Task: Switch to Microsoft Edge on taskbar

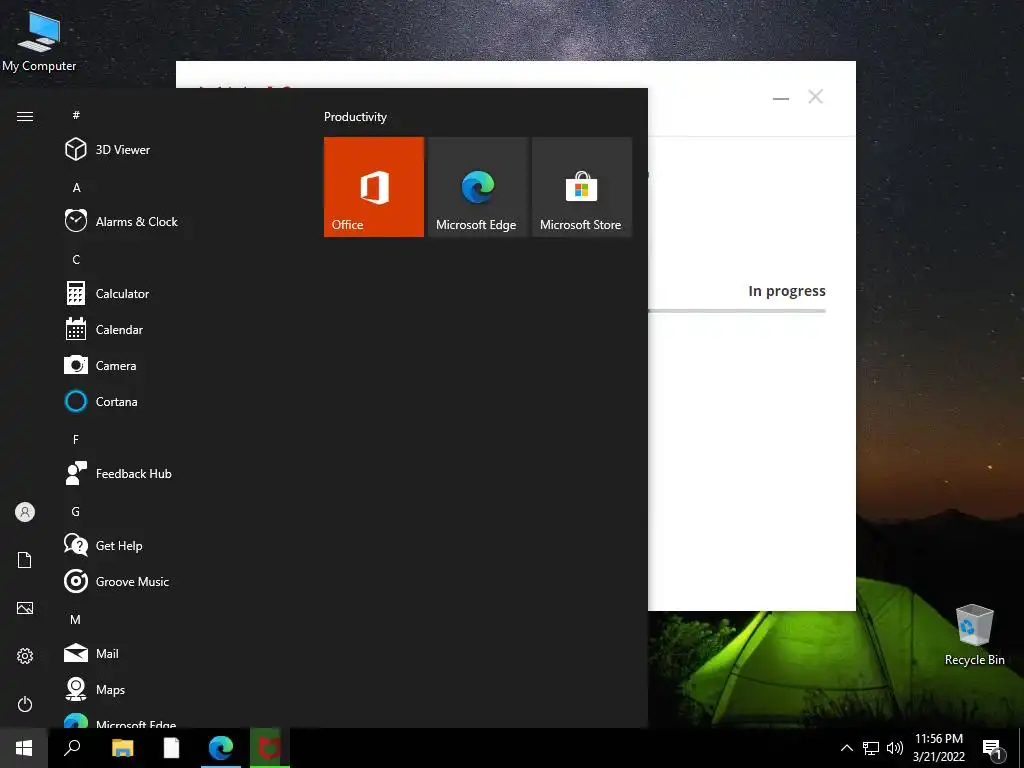Action: click(x=221, y=748)
